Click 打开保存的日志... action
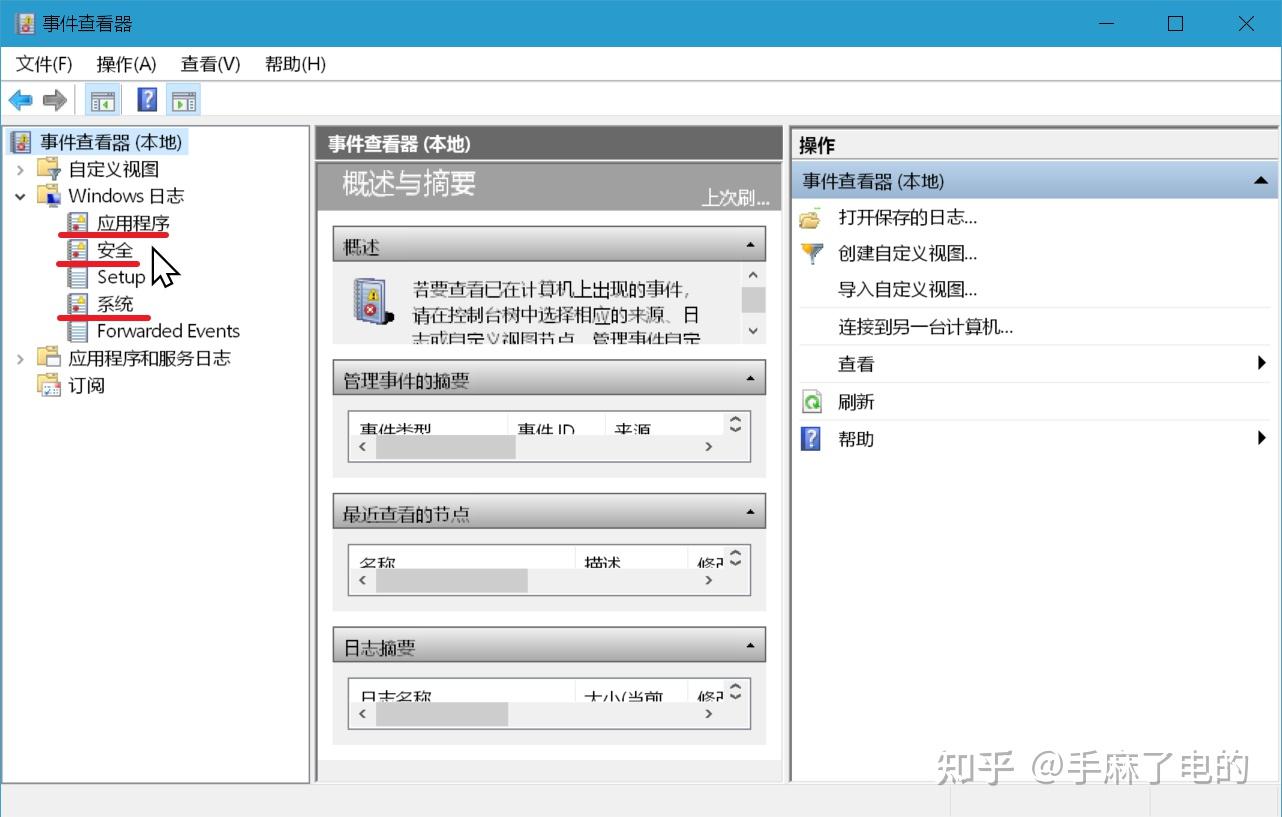Viewport: 1282px width, 817px height. [x=907, y=217]
